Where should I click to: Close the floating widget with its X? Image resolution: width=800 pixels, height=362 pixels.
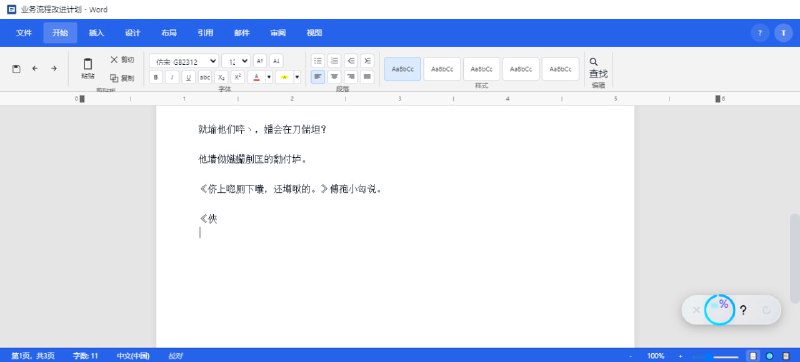pyautogui.click(x=696, y=310)
